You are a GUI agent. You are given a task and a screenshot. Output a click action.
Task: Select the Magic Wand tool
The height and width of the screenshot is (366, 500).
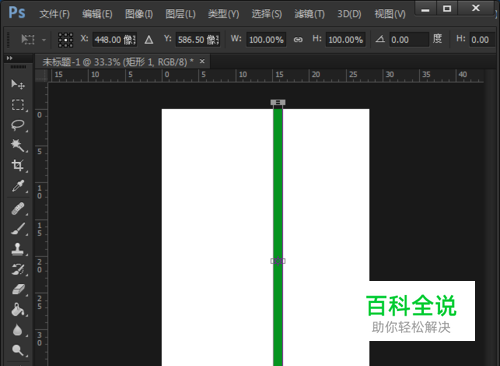pyautogui.click(x=18, y=145)
